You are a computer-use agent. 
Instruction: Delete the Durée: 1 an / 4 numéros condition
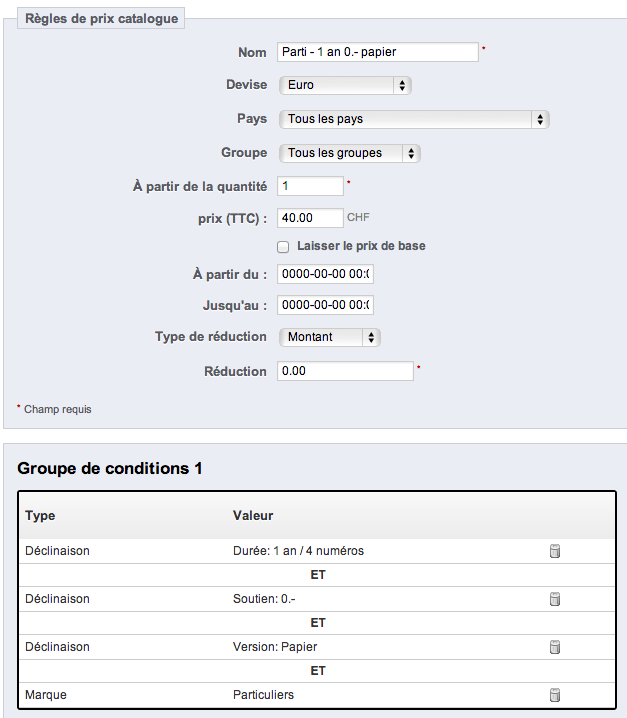(x=555, y=551)
